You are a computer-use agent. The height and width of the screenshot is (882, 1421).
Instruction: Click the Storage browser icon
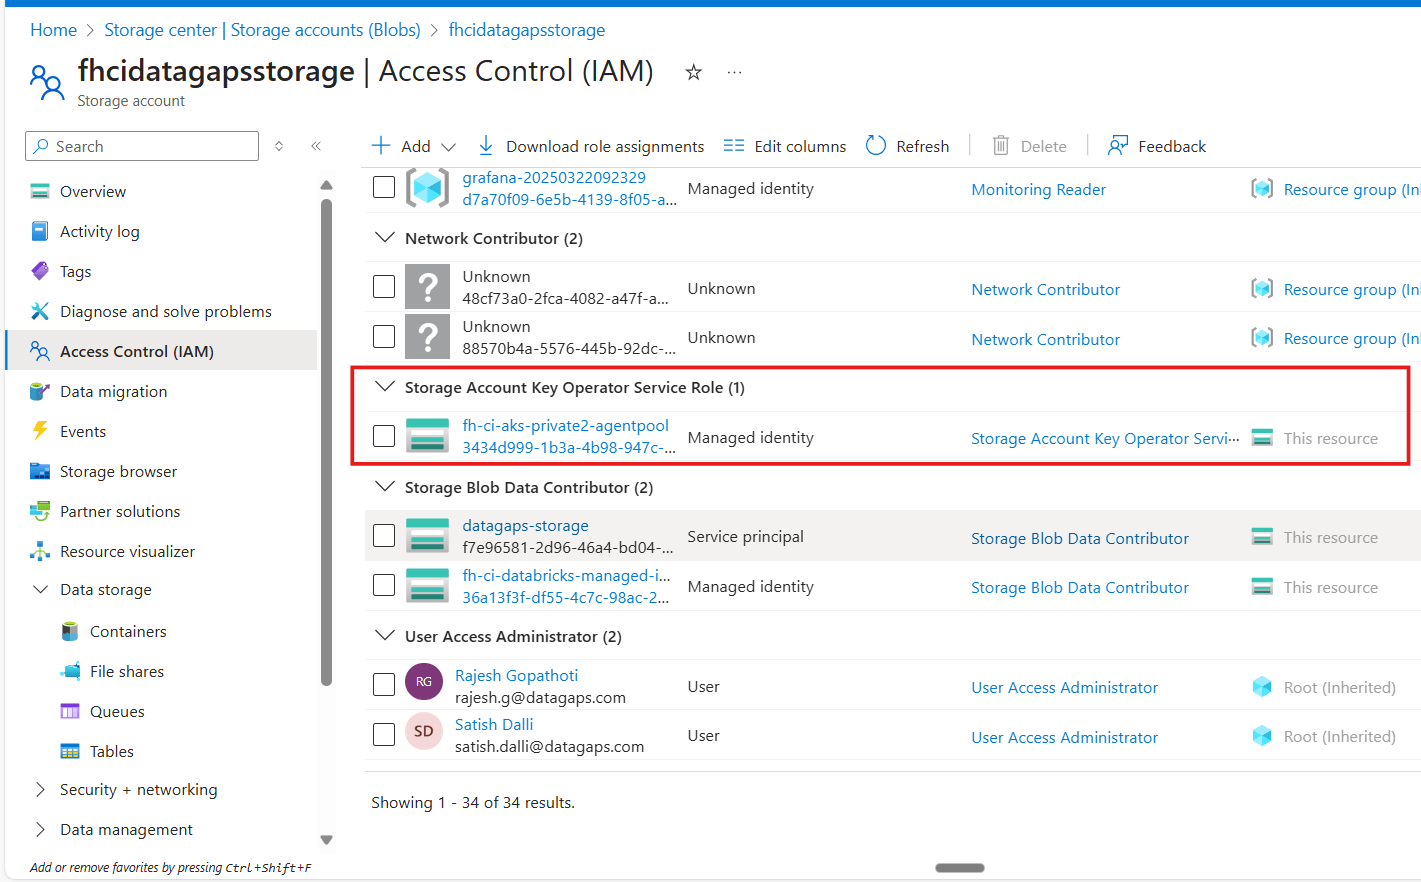tap(40, 471)
